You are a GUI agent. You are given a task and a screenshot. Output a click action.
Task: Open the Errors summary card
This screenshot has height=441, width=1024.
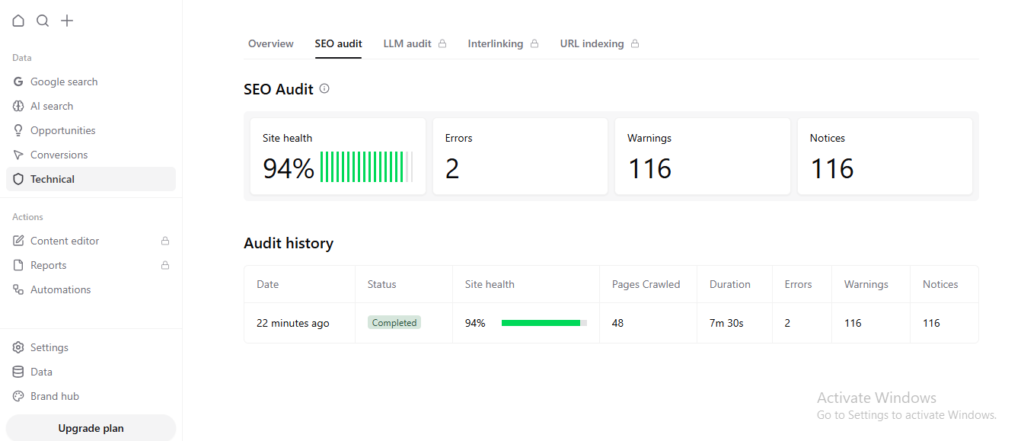519,156
